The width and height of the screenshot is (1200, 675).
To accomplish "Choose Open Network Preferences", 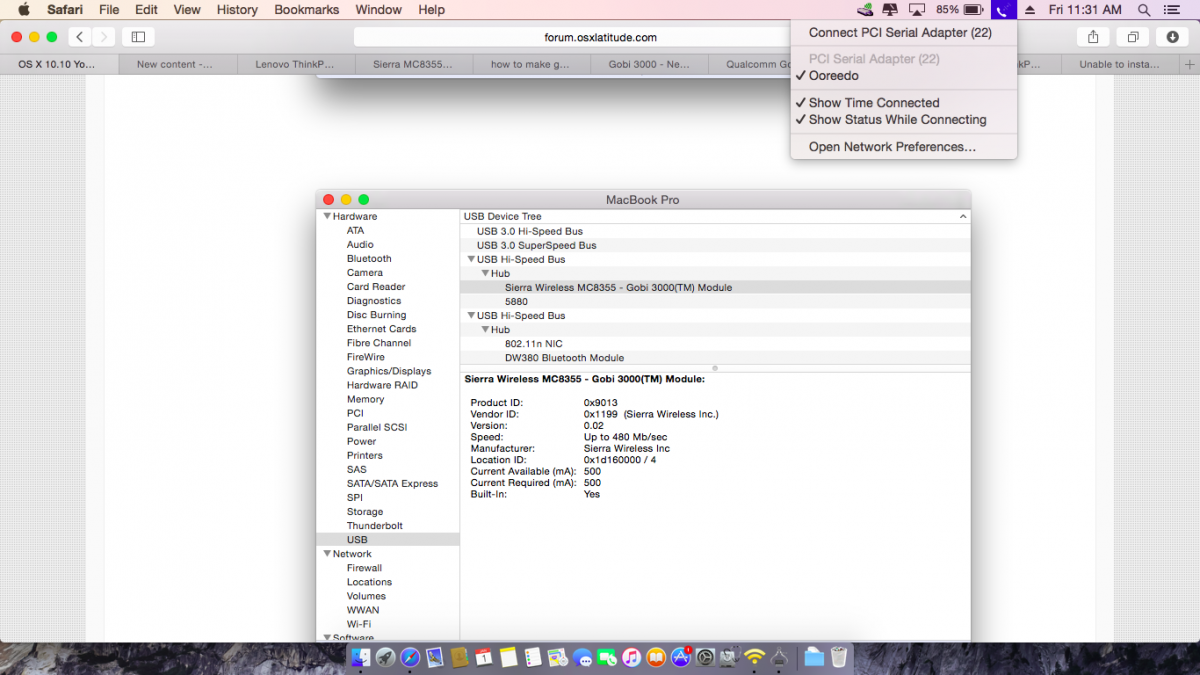I will tap(892, 147).
